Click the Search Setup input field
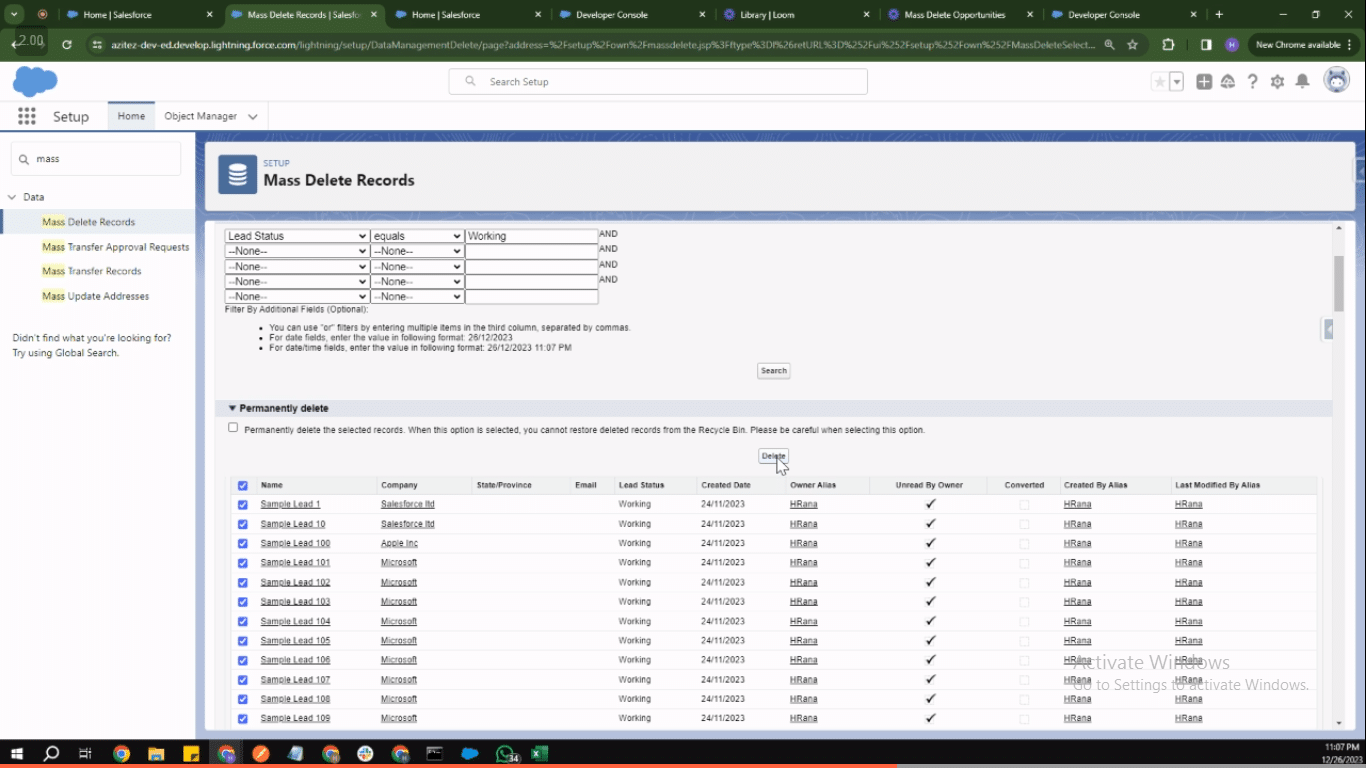 [x=658, y=82]
